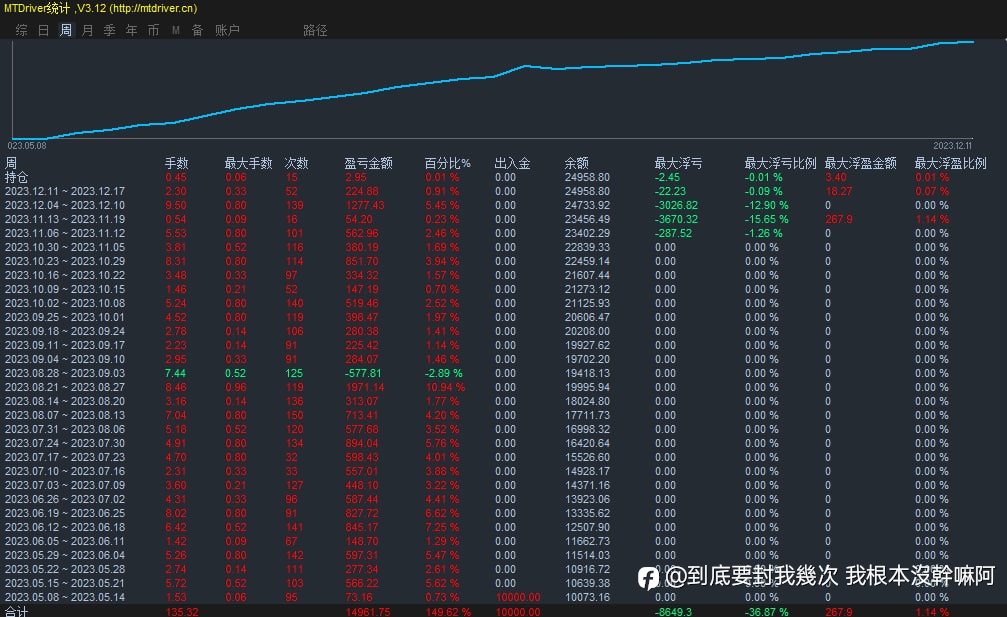Click the 余额 column header
The image size is (1007, 617).
[577, 163]
